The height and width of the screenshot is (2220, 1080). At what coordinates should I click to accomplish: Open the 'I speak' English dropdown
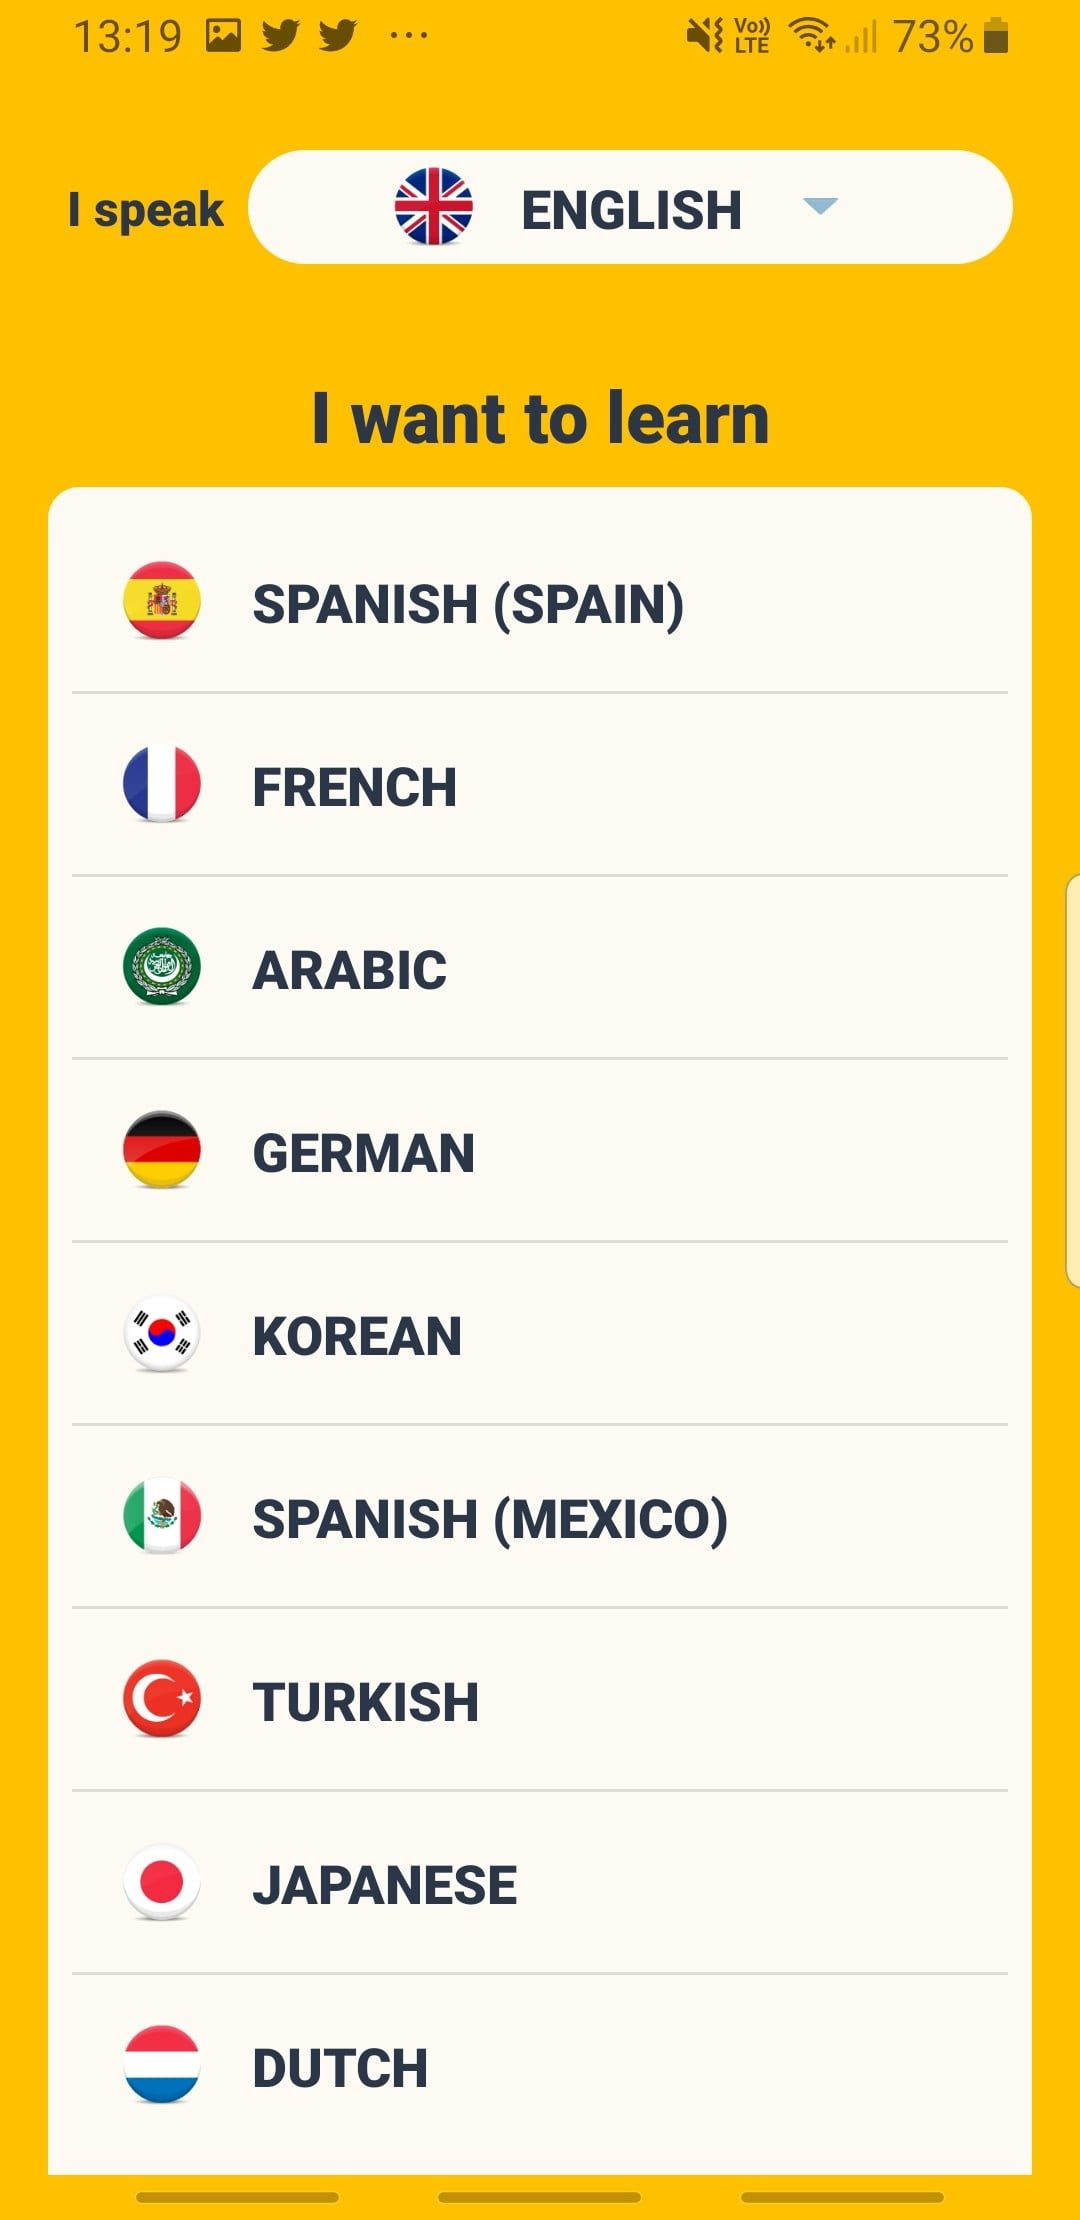click(x=630, y=208)
